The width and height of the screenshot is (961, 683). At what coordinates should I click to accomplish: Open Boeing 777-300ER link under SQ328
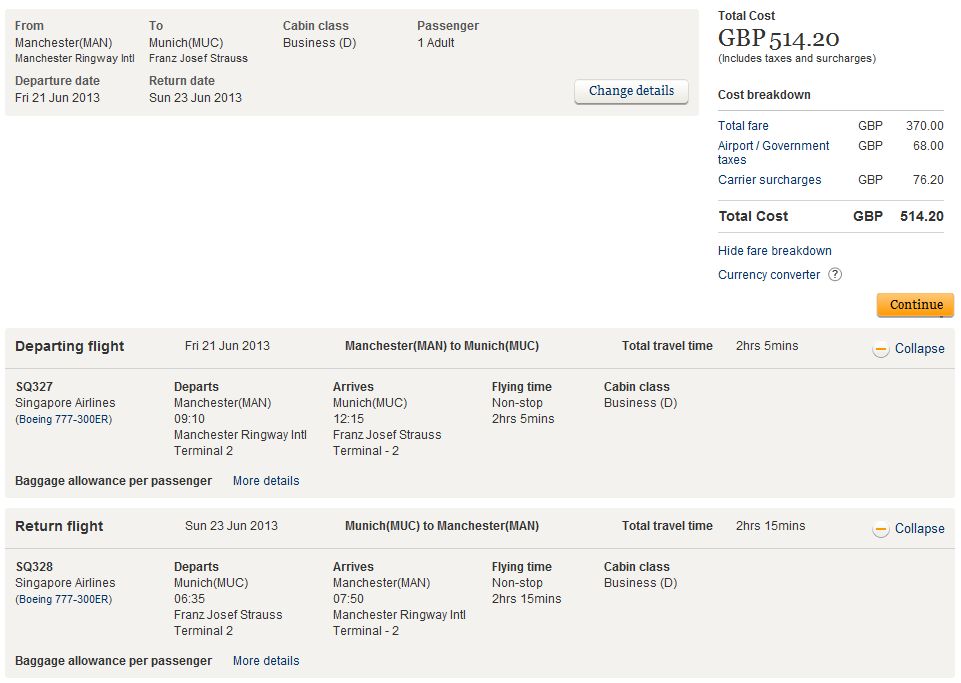click(65, 599)
